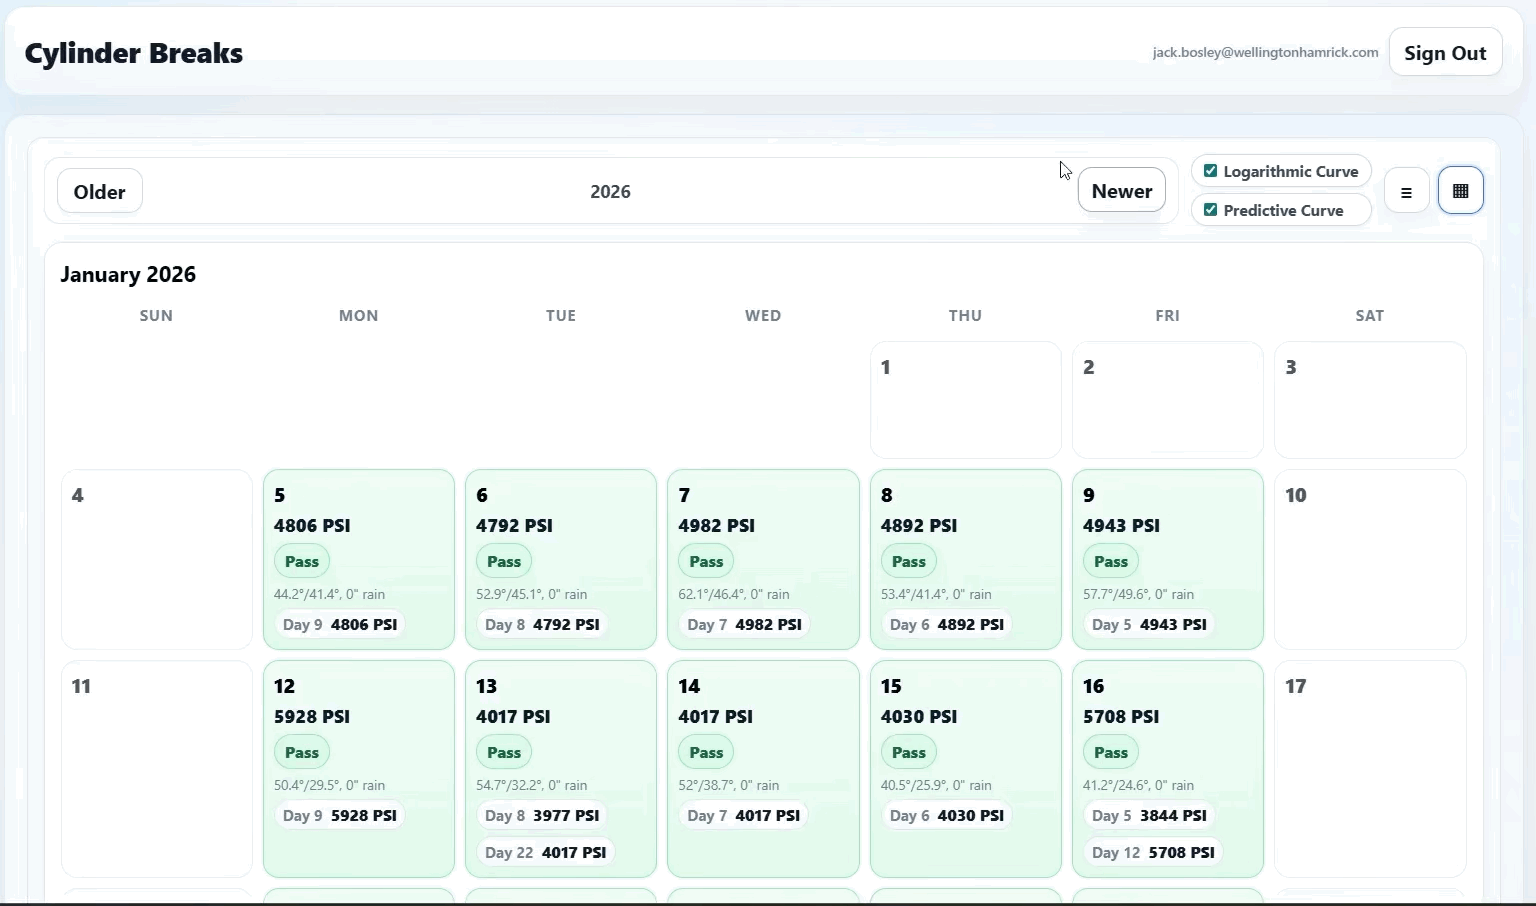The image size is (1536, 906).
Task: Click weather text 41.2°/24.6°, 0" rain
Action: [1139, 785]
